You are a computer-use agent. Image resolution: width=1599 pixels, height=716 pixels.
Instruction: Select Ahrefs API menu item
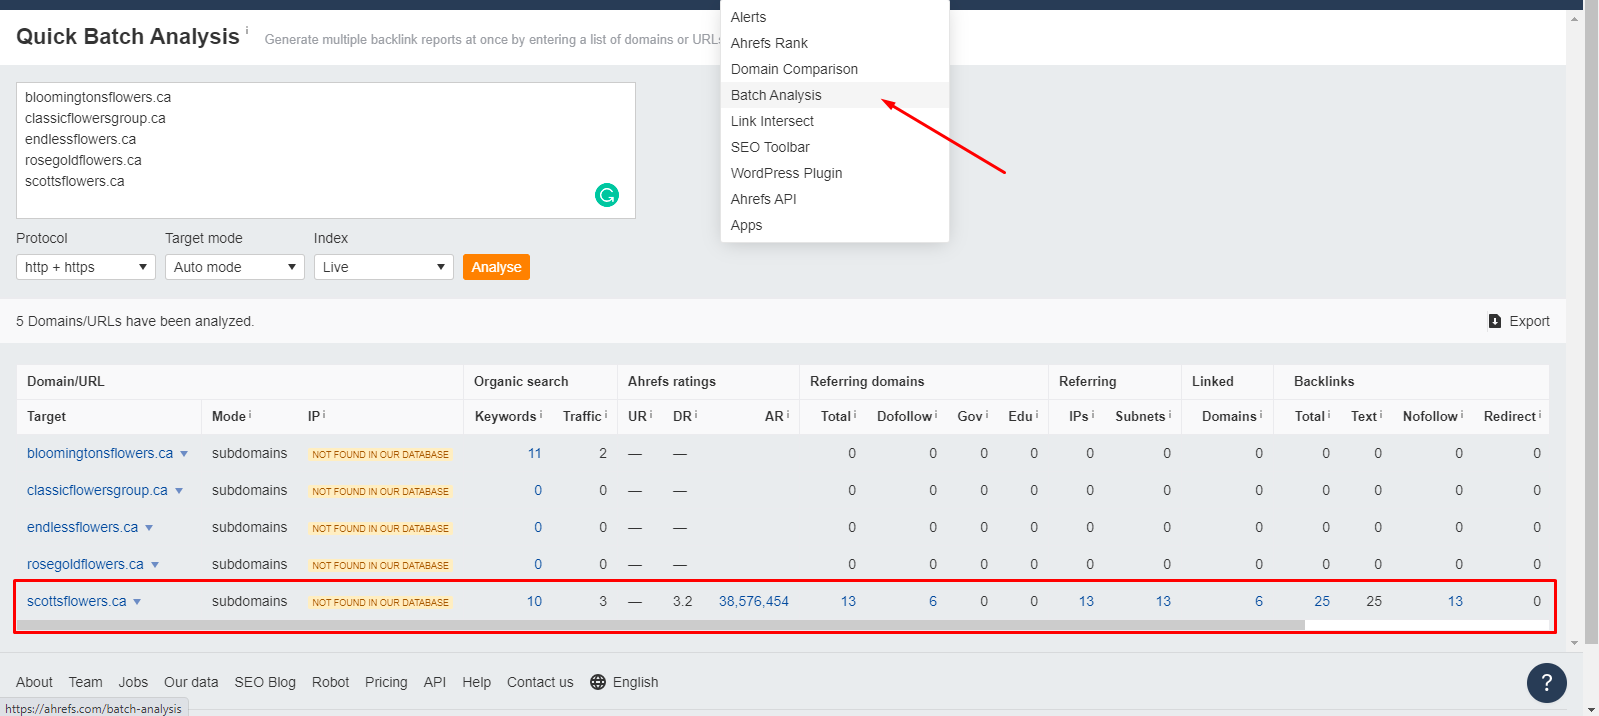[835, 199]
